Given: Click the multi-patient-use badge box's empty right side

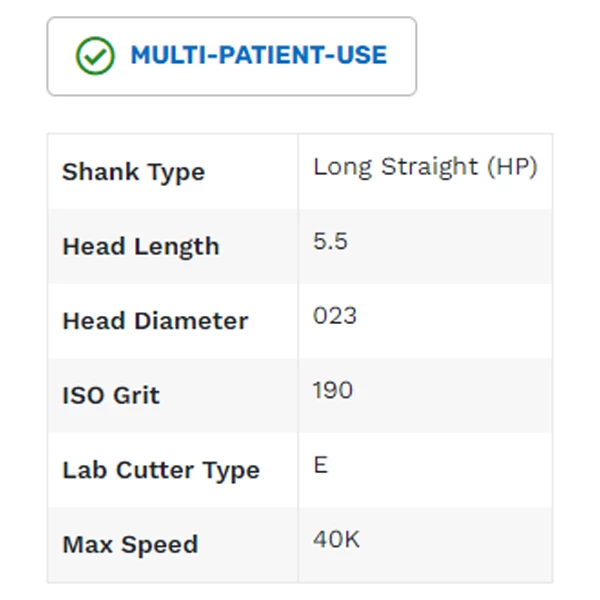Looking at the screenshot, I should pos(402,56).
